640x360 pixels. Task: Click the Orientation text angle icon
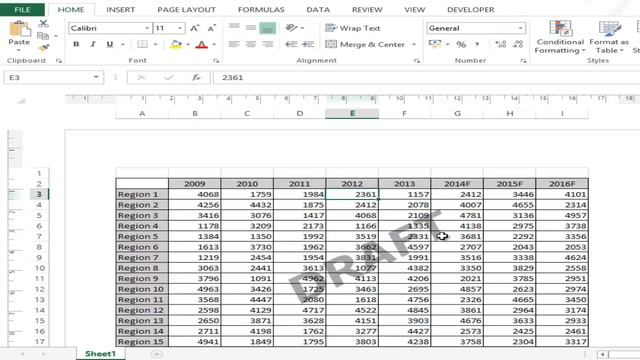[x=291, y=28]
